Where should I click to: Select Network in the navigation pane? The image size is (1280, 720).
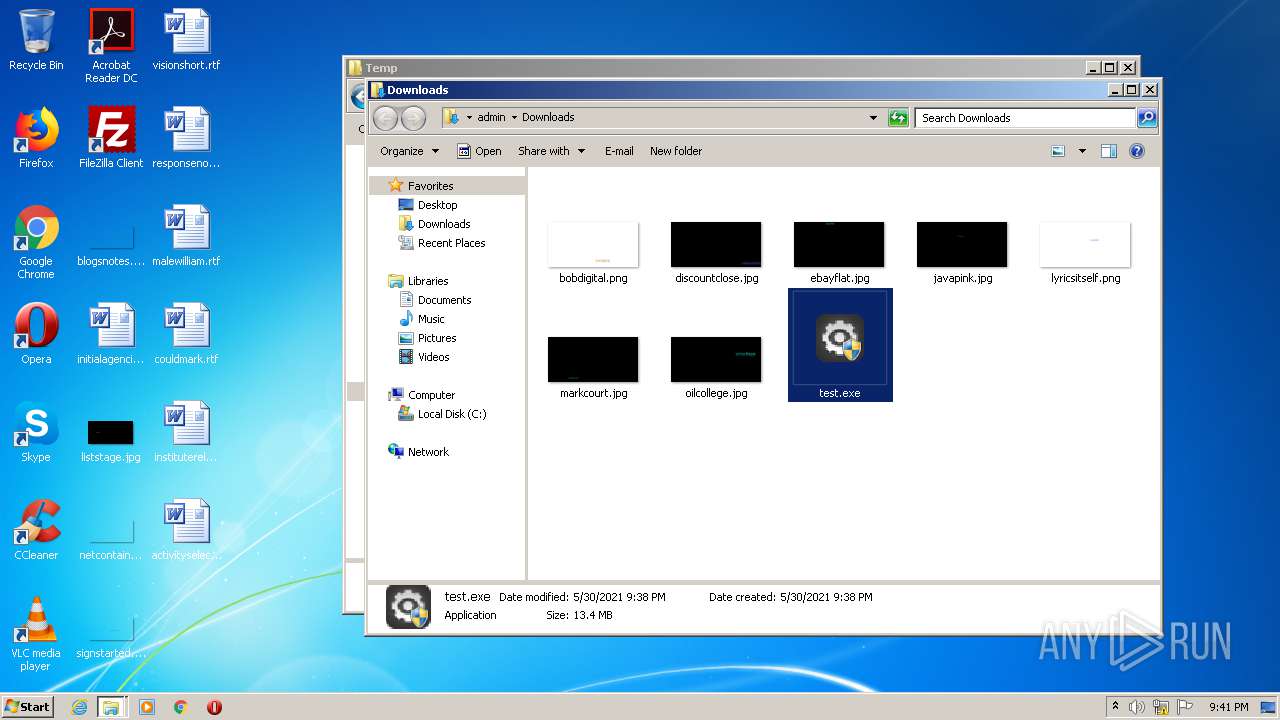pos(418,452)
